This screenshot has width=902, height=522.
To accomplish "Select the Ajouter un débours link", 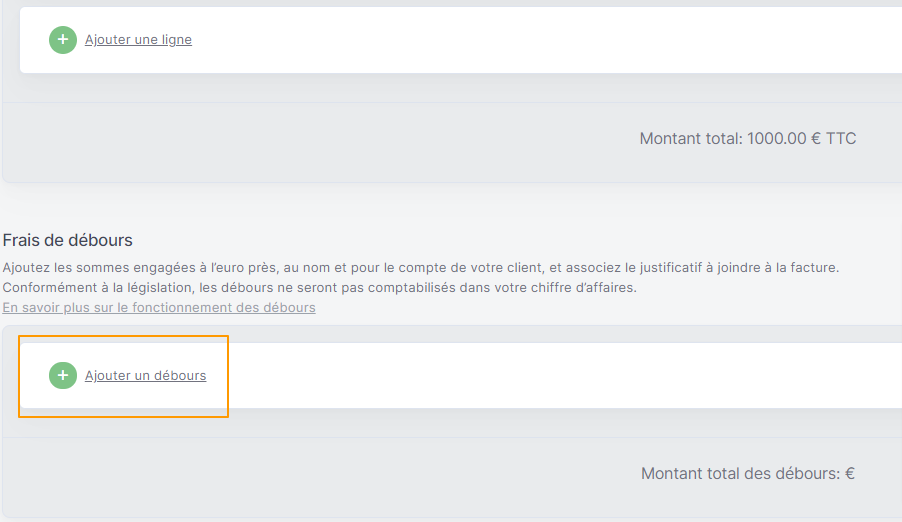I will pos(145,375).
